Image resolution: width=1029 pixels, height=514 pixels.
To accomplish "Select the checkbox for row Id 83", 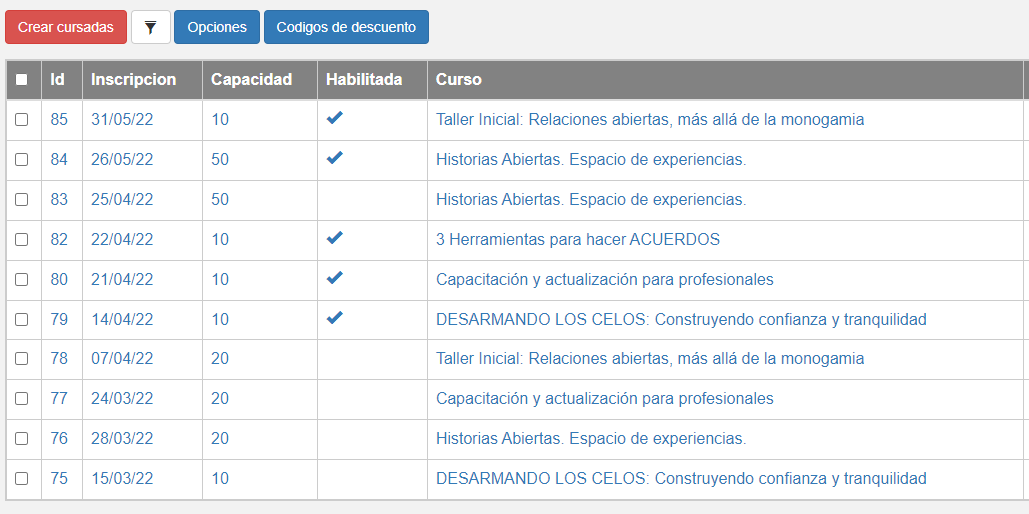I will point(22,200).
